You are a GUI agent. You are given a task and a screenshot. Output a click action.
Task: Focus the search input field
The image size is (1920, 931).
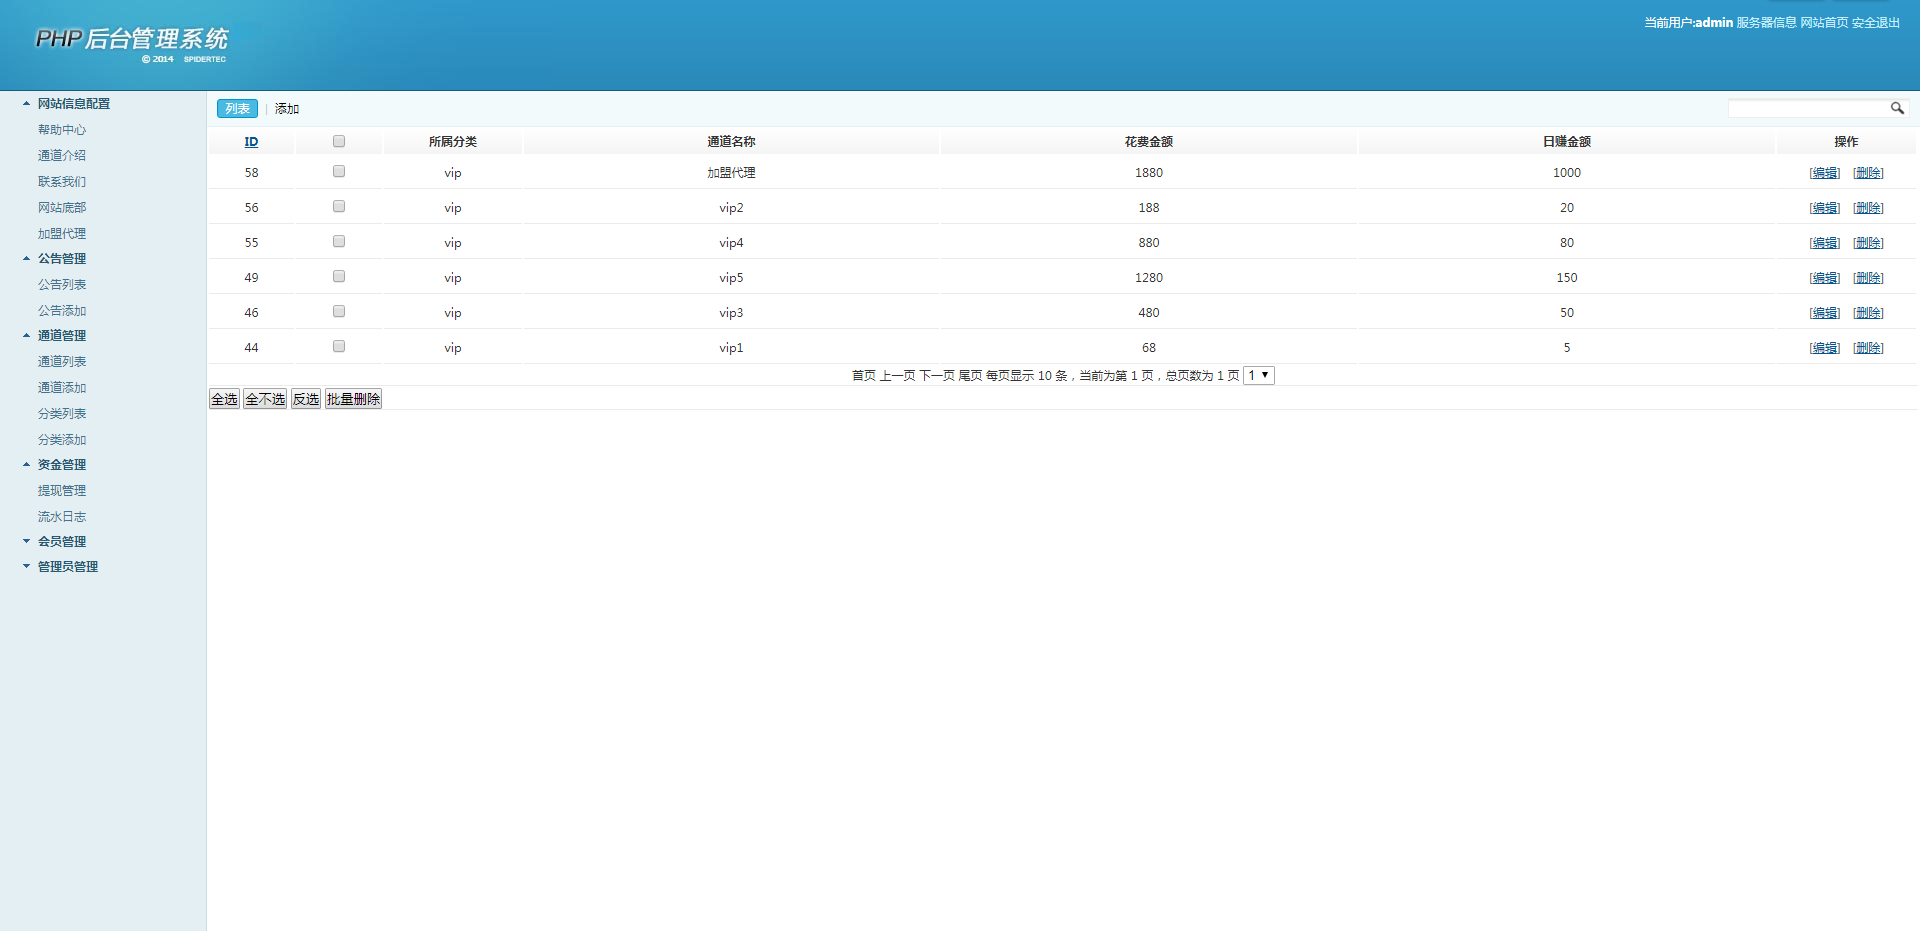point(1807,108)
